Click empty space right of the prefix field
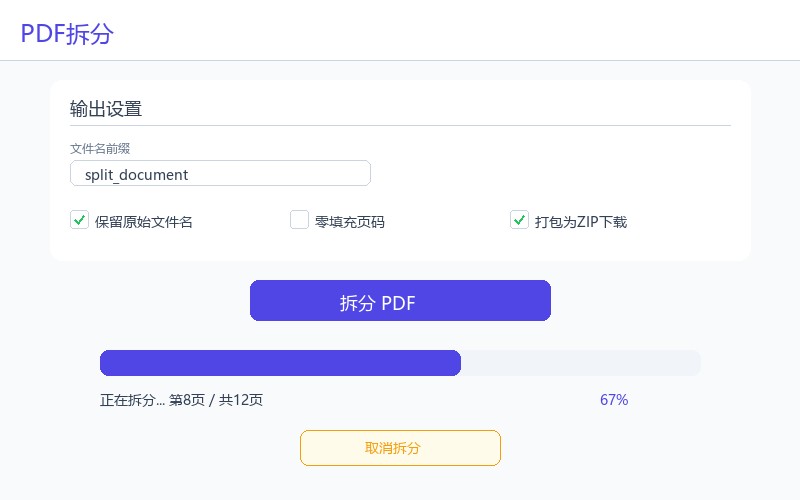This screenshot has height=500, width=800. click(x=551, y=173)
